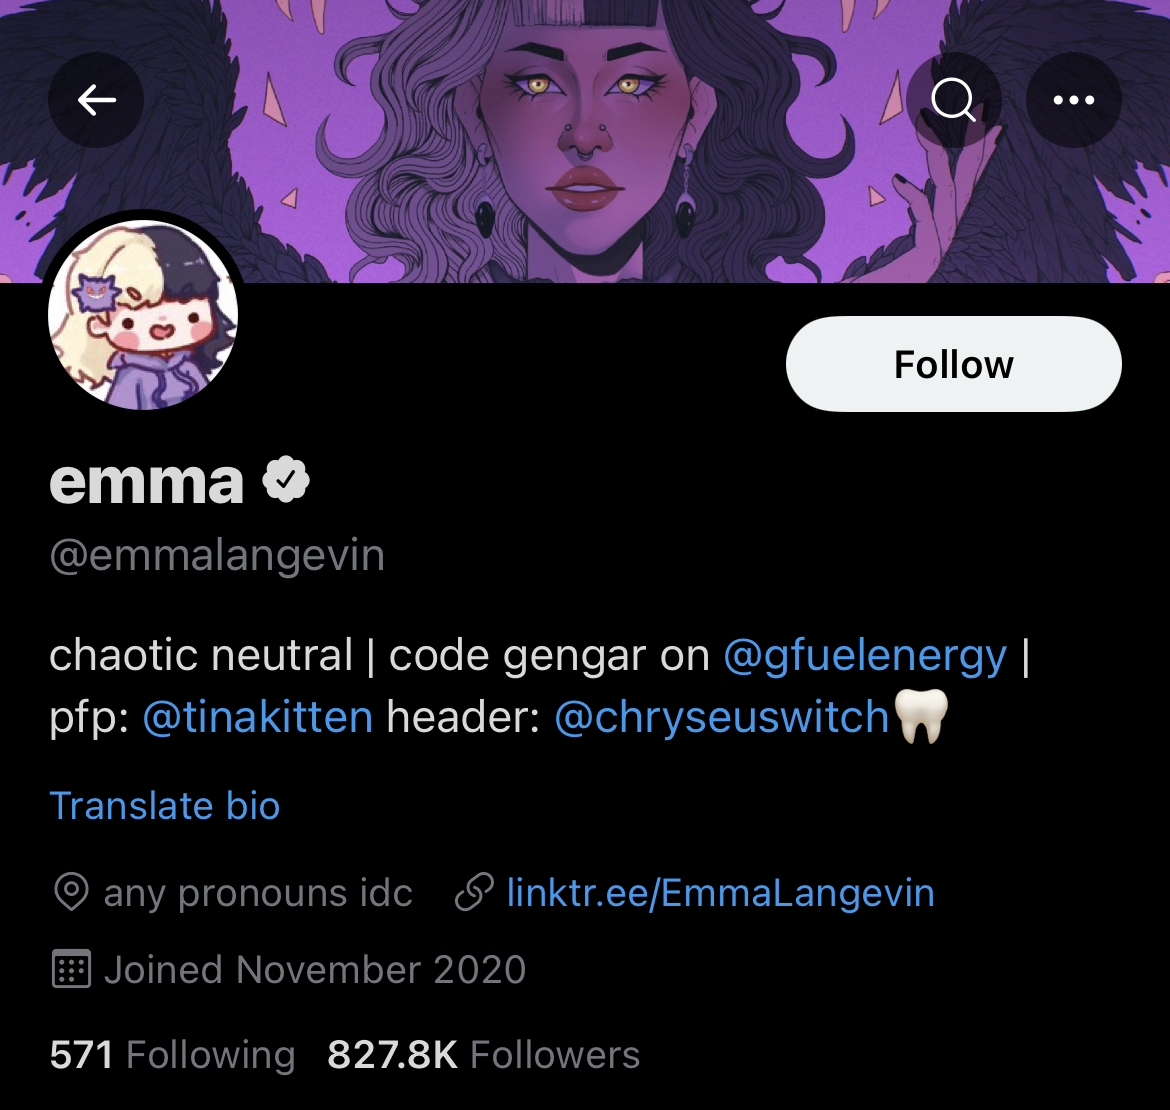Image resolution: width=1170 pixels, height=1110 pixels.
Task: Select the @emmalangevin handle text
Action: (217, 556)
